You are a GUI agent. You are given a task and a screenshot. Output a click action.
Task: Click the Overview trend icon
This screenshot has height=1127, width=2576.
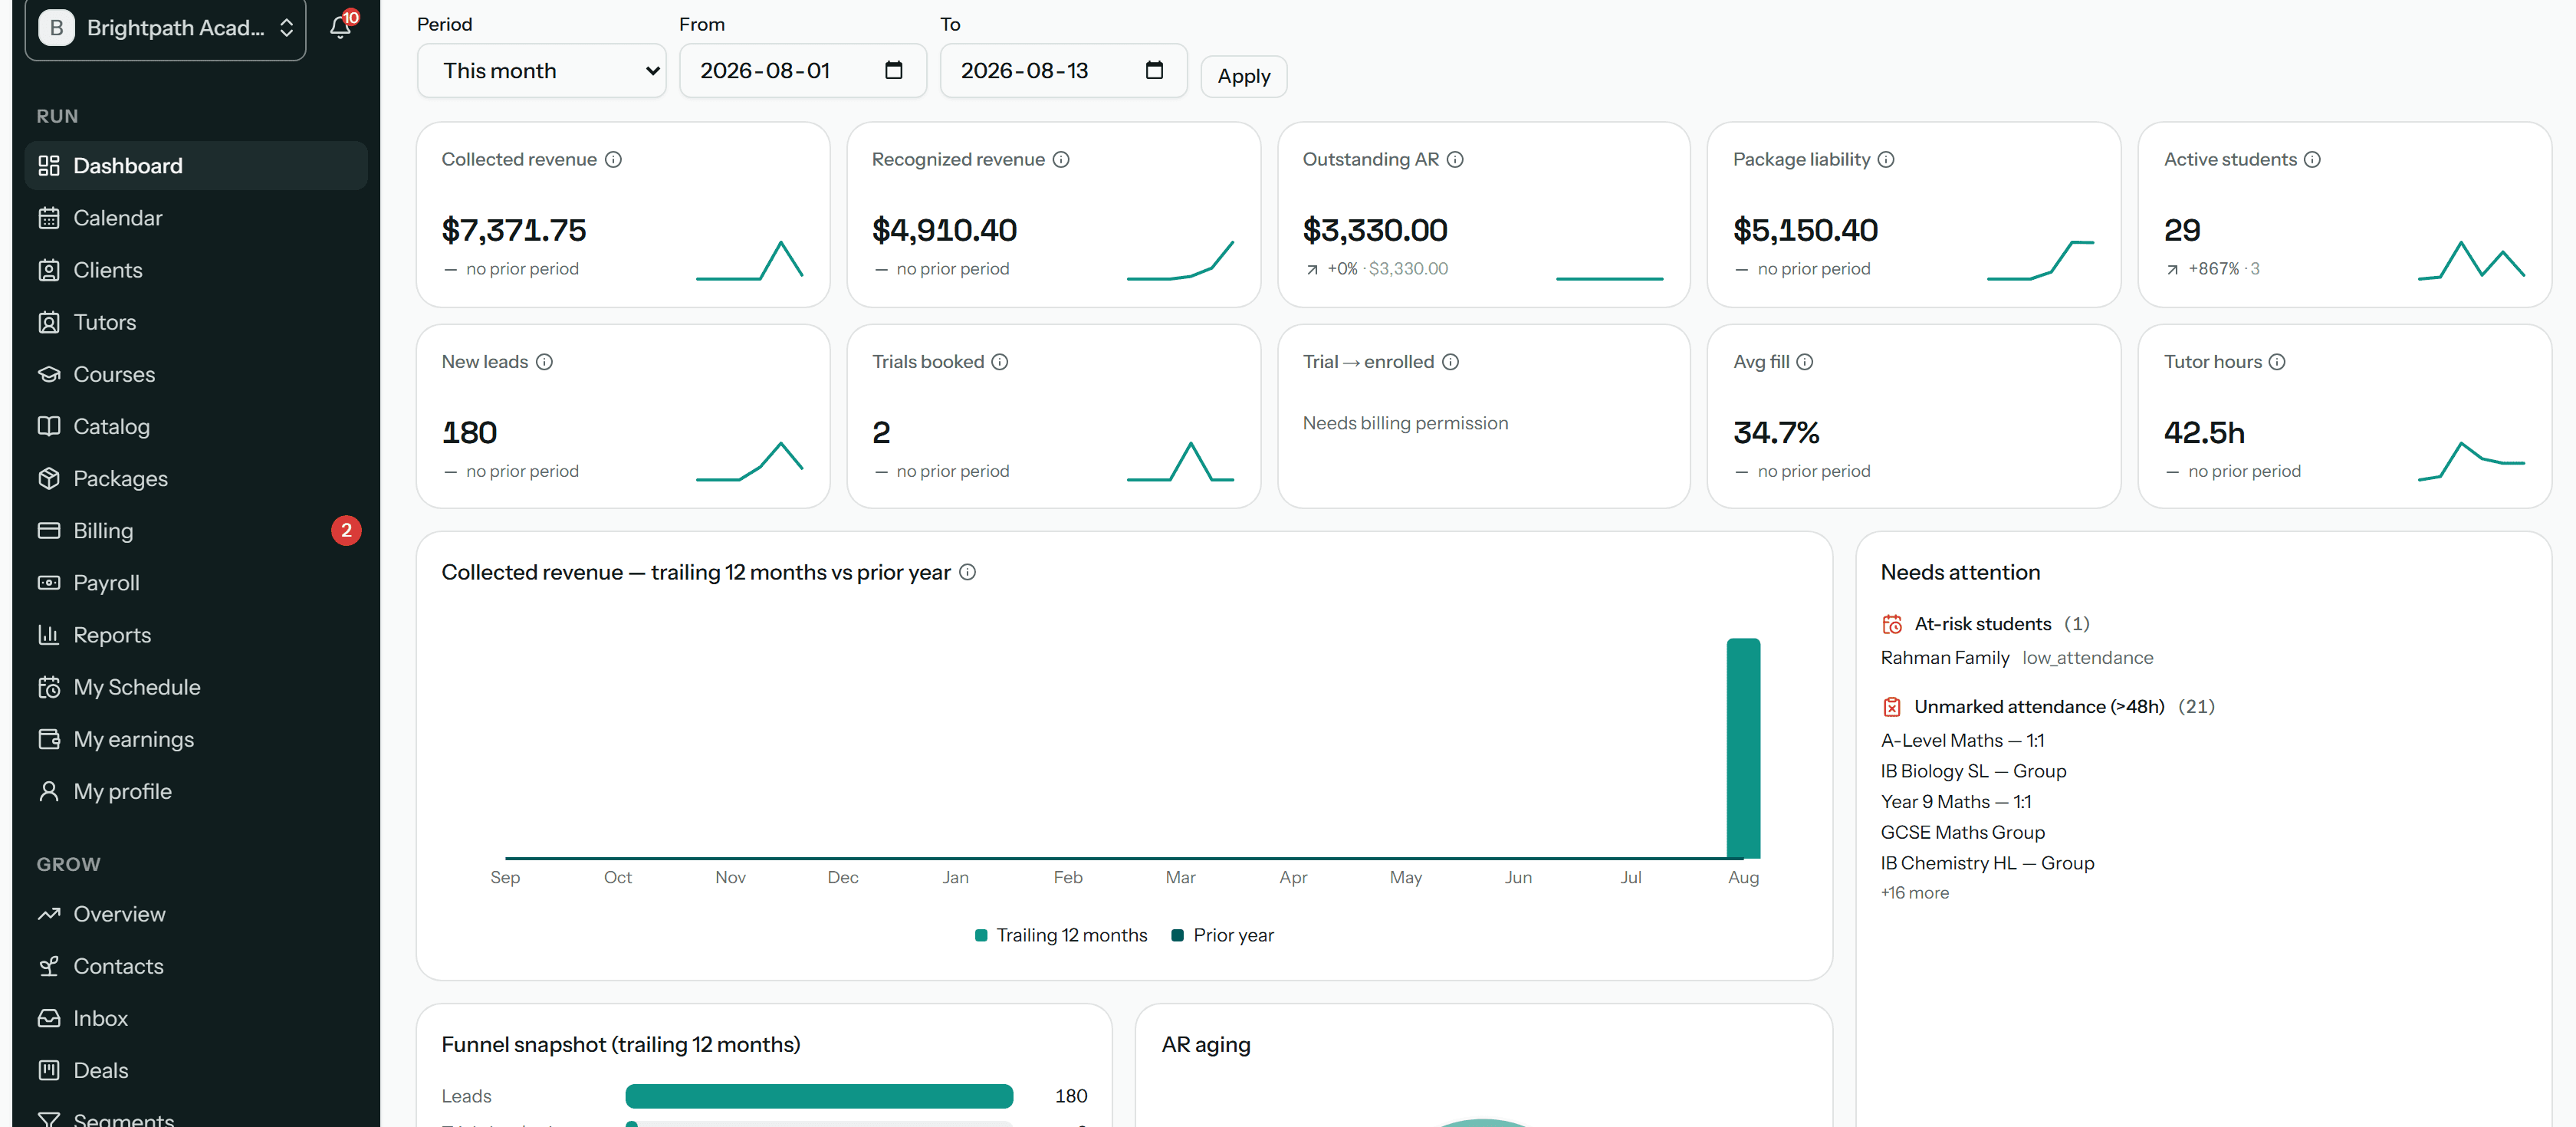pos(49,914)
